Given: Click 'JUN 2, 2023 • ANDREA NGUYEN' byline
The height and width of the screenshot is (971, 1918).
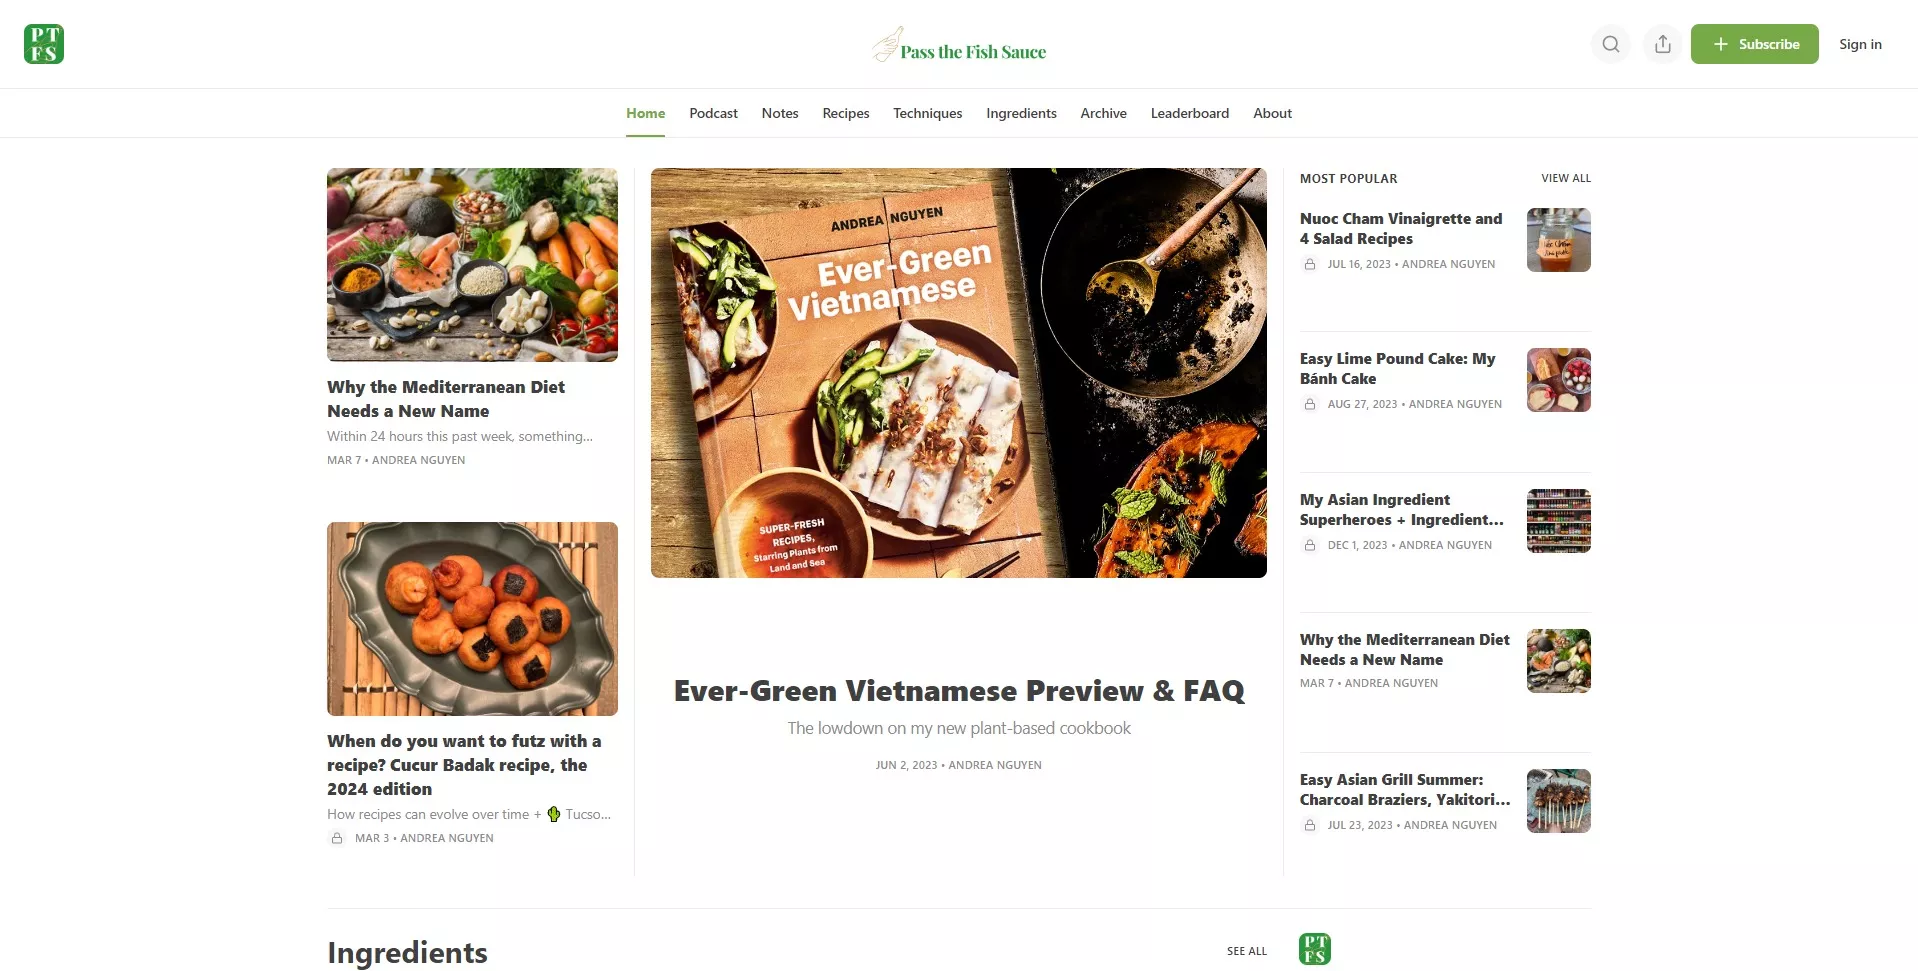Looking at the screenshot, I should click(x=959, y=765).
